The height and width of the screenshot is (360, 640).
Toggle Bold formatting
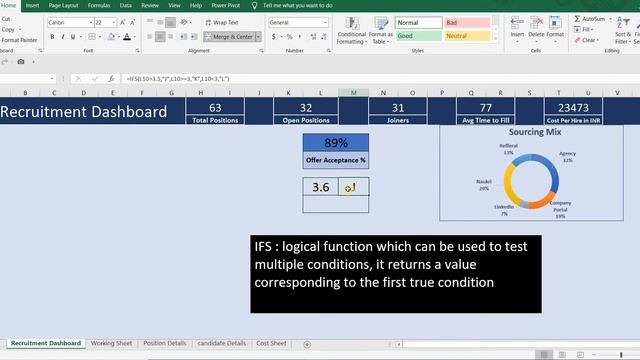point(52,37)
